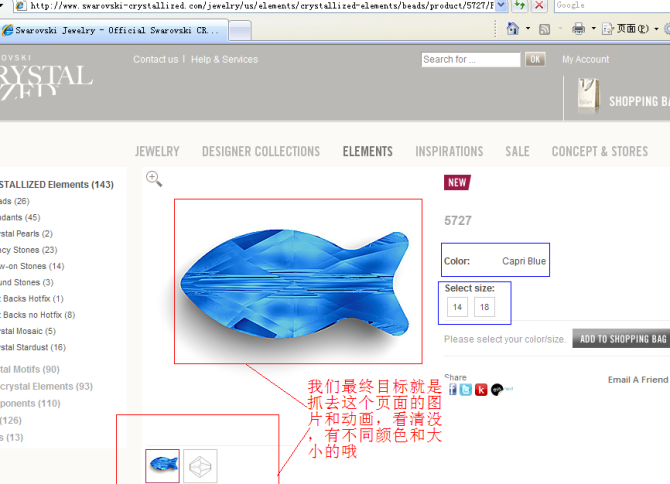Open the Page menu dropdown arrow
The height and width of the screenshot is (484, 670).
(x=656, y=29)
